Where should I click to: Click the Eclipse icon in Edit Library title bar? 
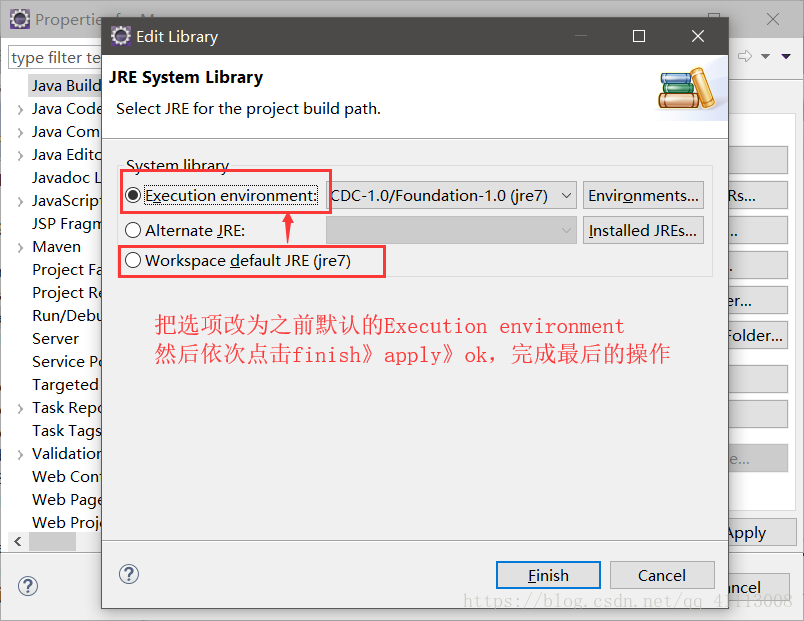pos(121,36)
